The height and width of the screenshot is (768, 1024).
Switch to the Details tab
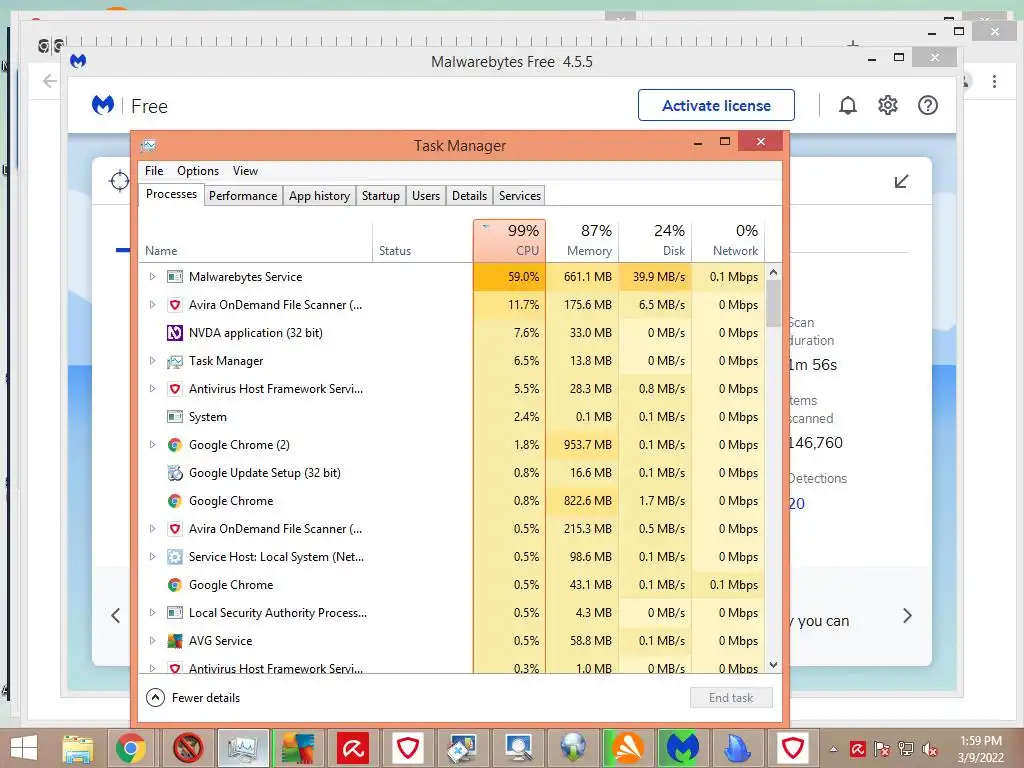click(x=470, y=196)
